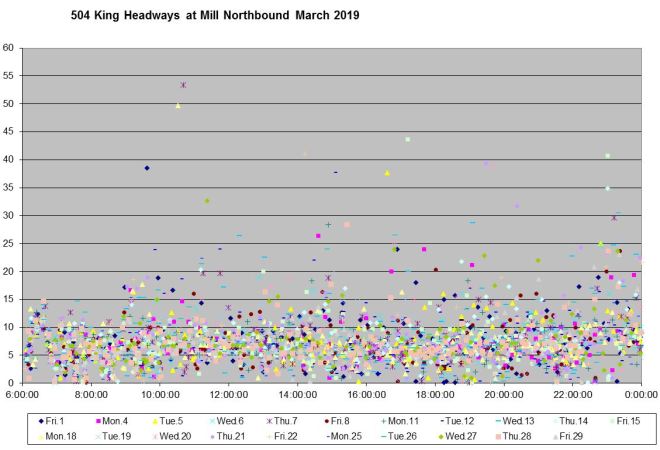
Task: Select the Thu.28 pink square legend marker
Action: click(499, 436)
